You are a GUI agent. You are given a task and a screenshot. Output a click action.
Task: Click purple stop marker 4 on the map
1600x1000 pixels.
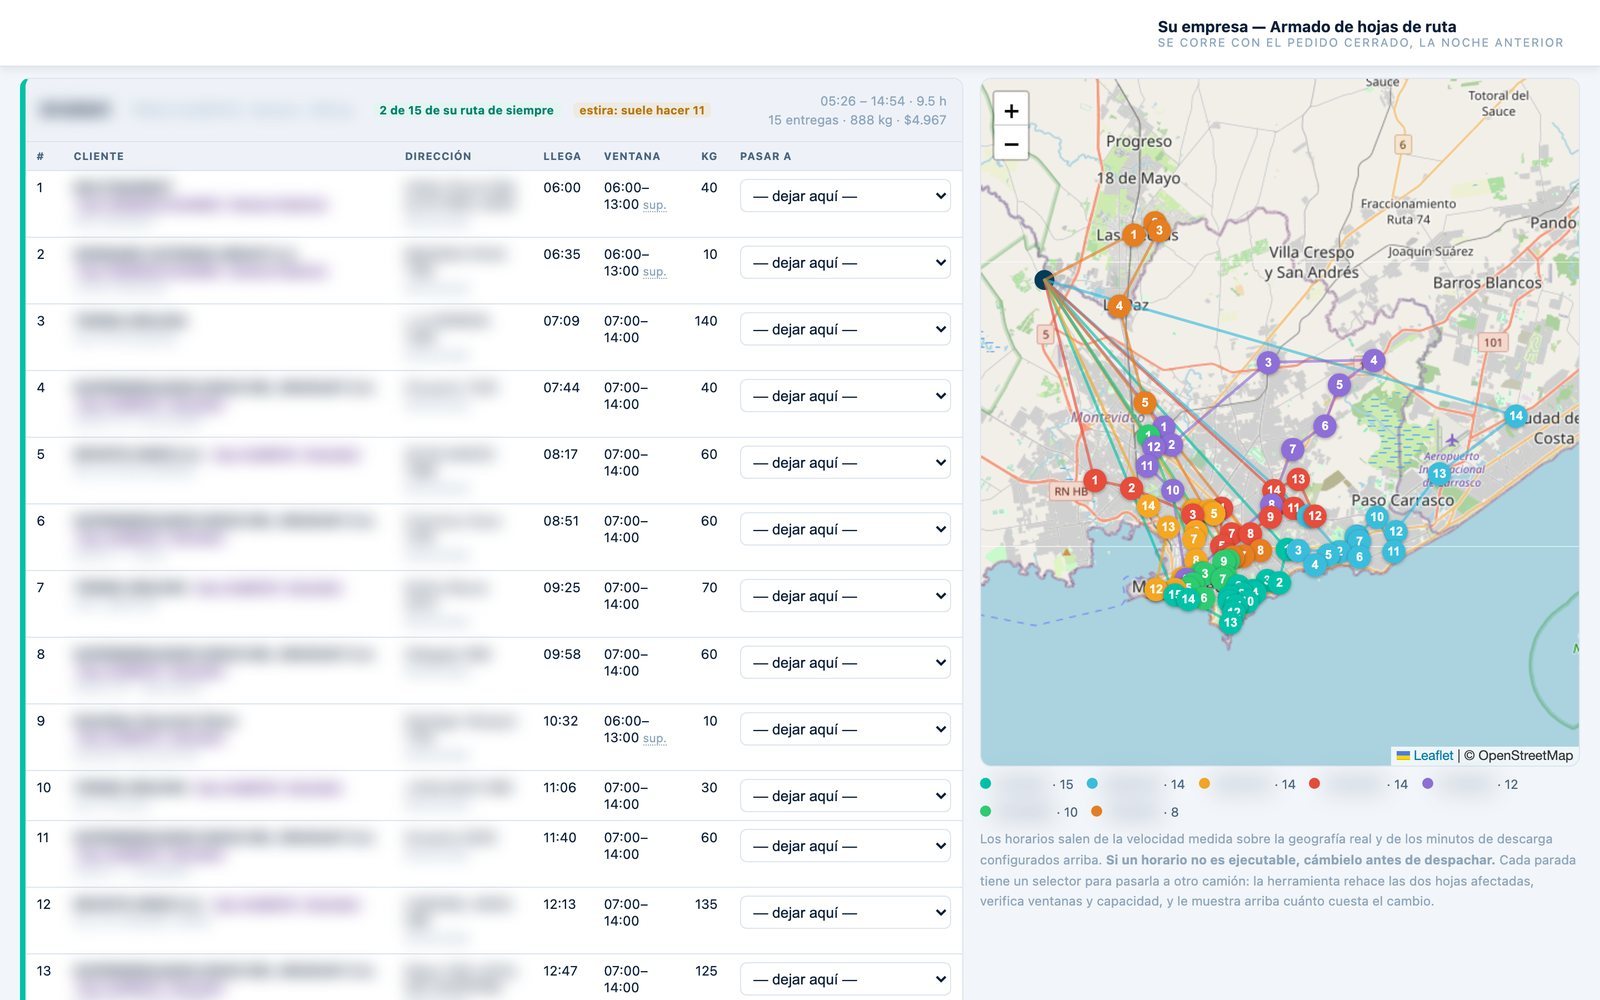pyautogui.click(x=1373, y=360)
